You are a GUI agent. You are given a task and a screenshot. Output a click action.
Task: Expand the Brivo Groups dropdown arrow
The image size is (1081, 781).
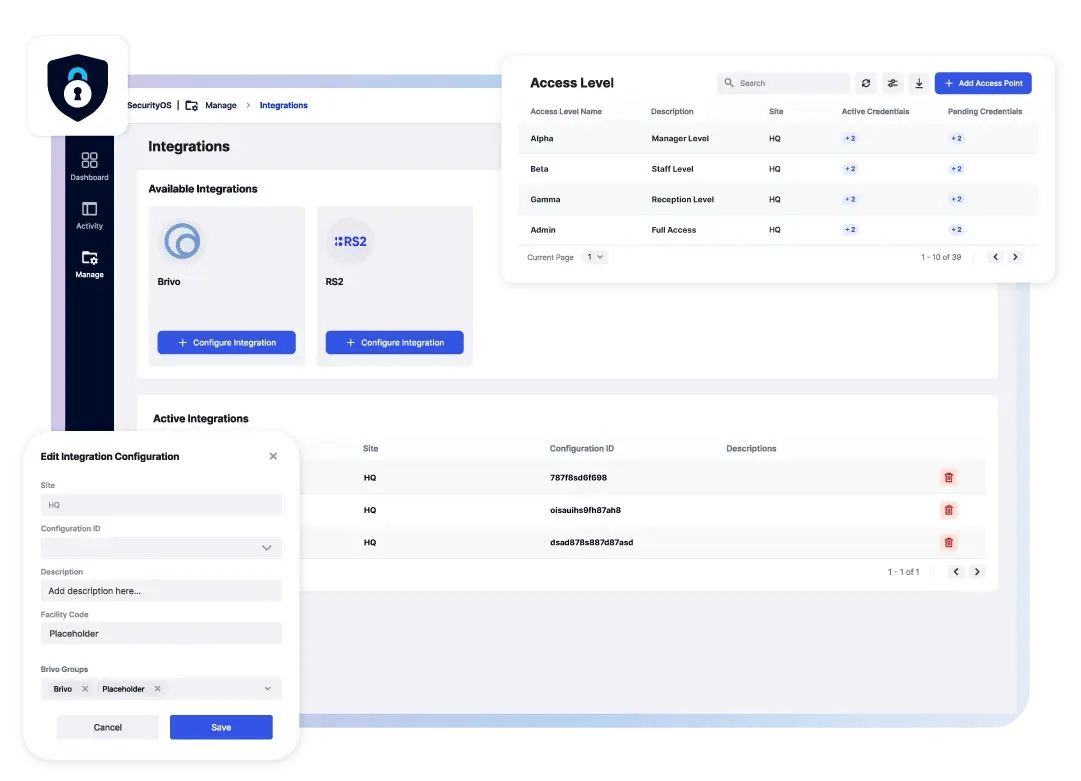click(x=267, y=689)
